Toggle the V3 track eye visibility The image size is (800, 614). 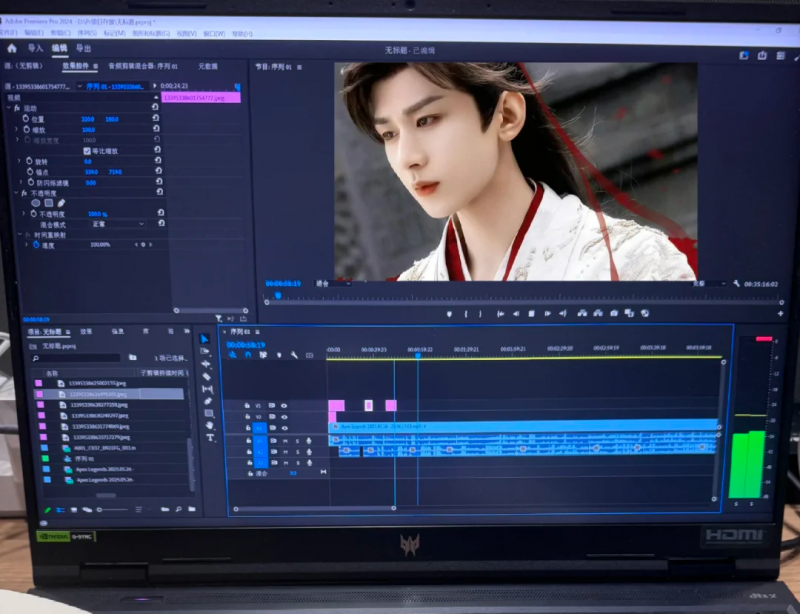pos(284,406)
